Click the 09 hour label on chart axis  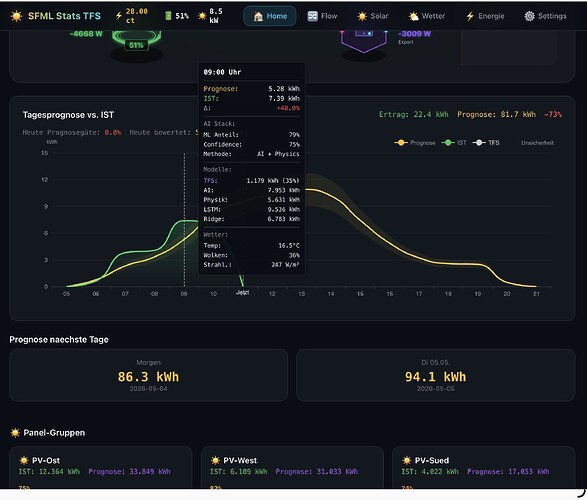[184, 294]
